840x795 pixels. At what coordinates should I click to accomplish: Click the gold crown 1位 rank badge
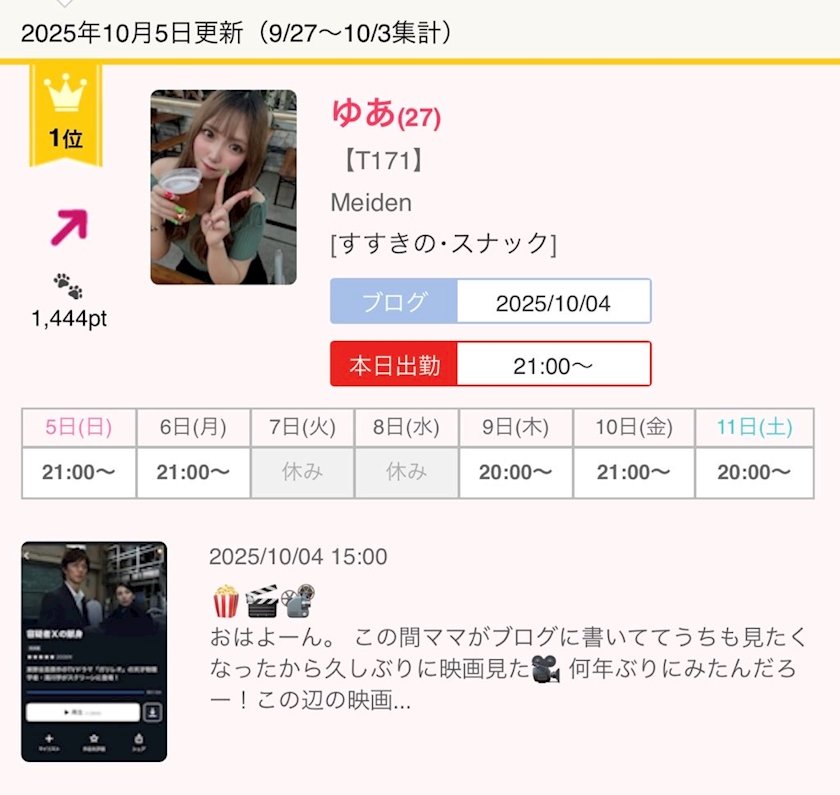(66, 115)
